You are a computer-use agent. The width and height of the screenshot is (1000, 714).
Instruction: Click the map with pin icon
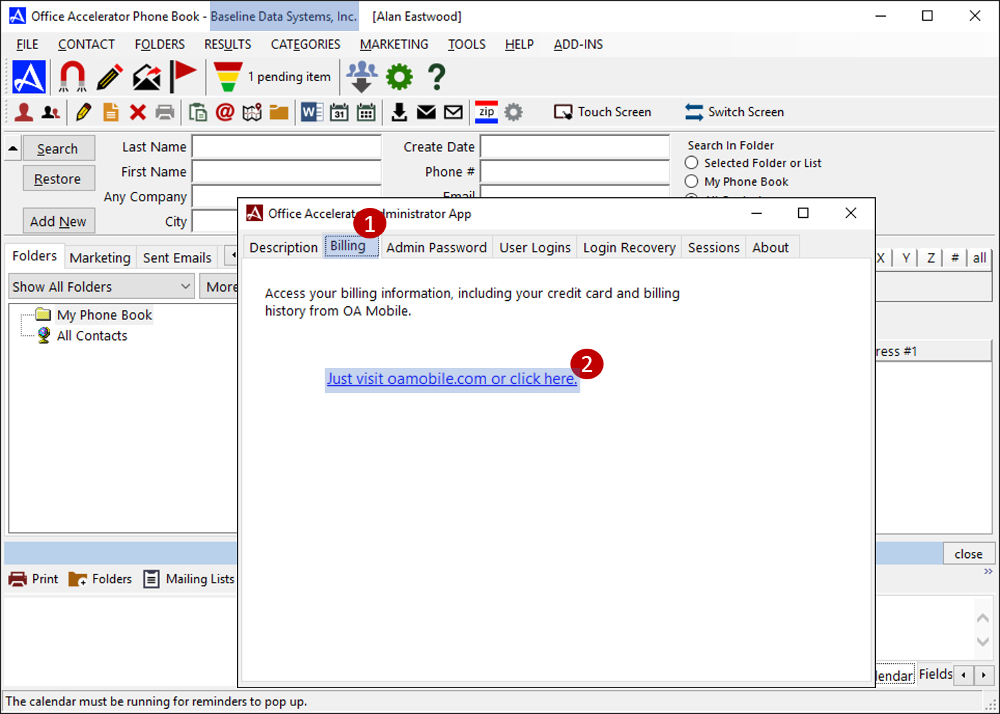[x=252, y=113]
